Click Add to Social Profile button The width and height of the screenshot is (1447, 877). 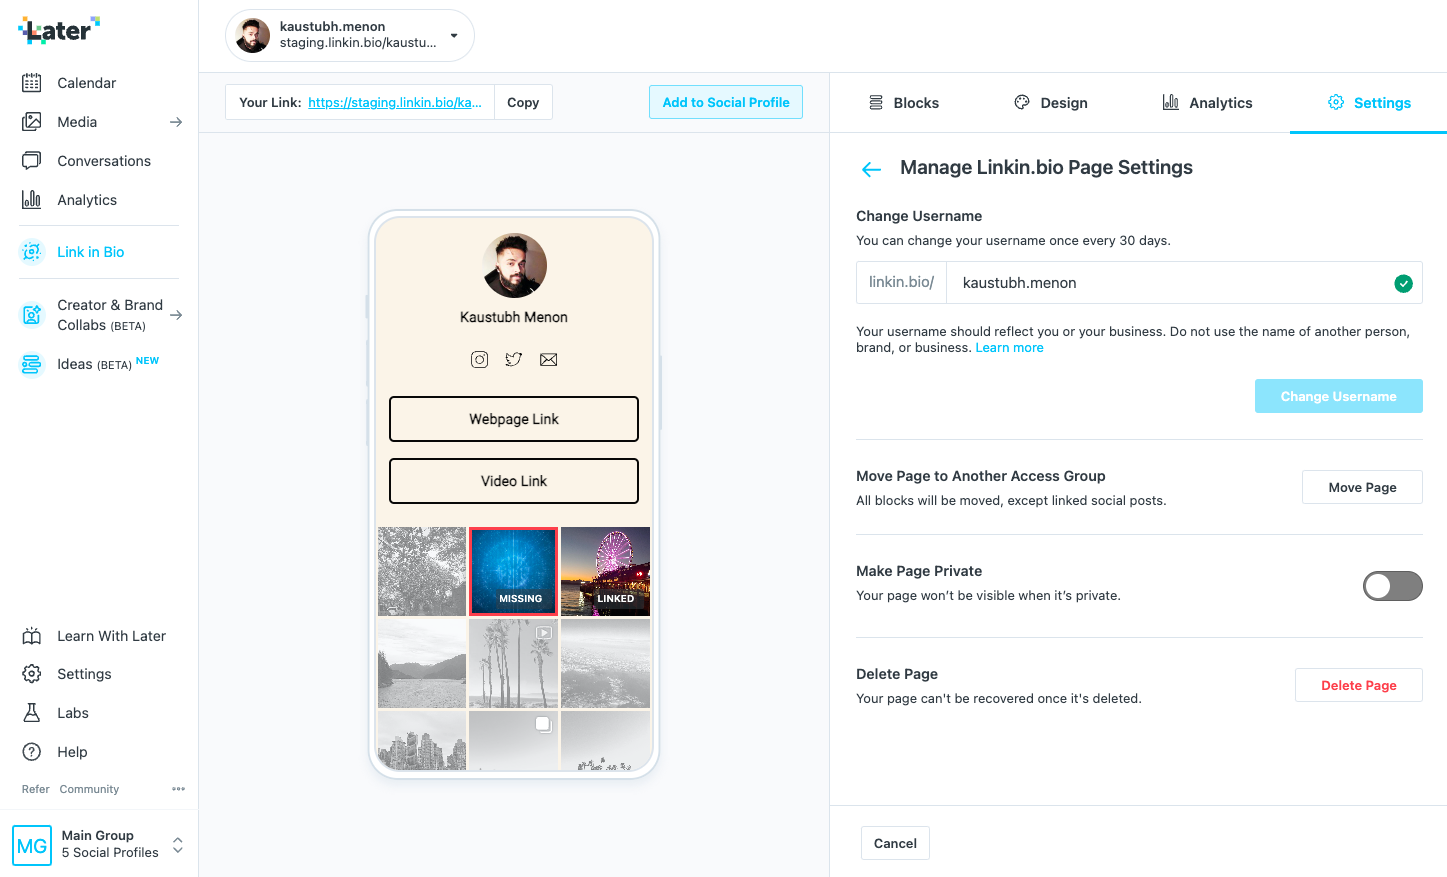(x=726, y=102)
